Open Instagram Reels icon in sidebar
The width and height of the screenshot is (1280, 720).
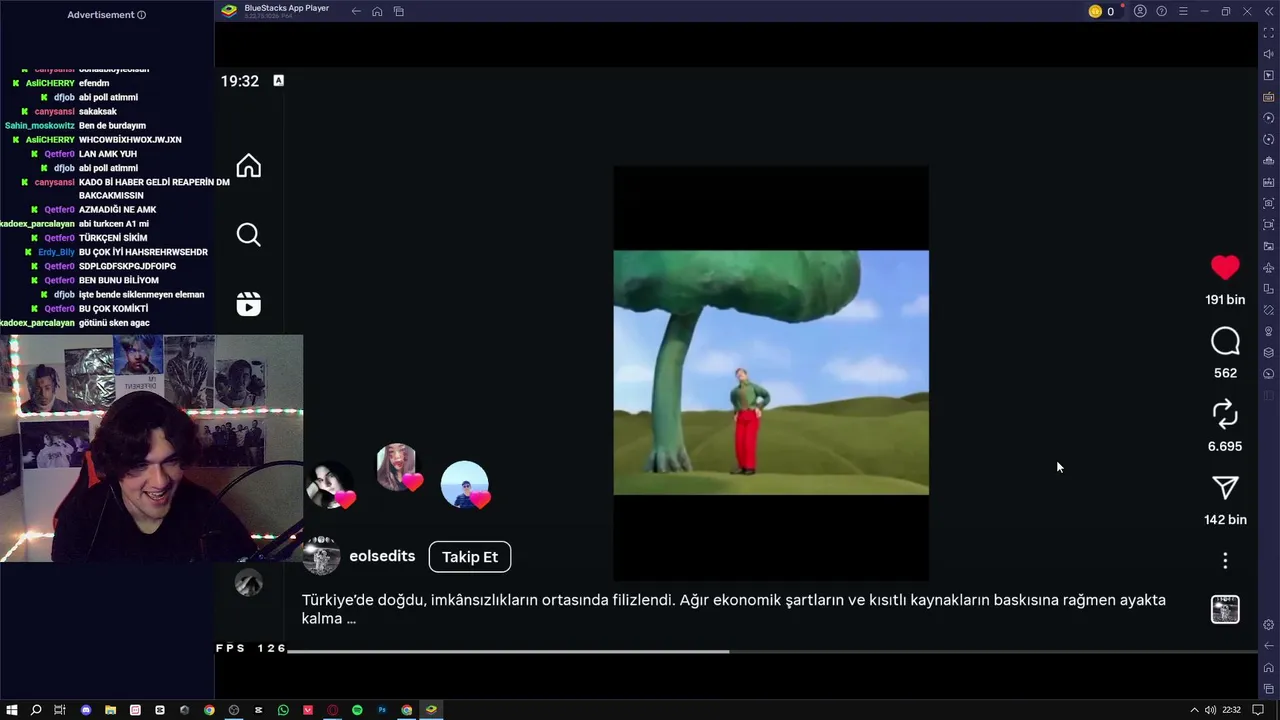tap(248, 304)
